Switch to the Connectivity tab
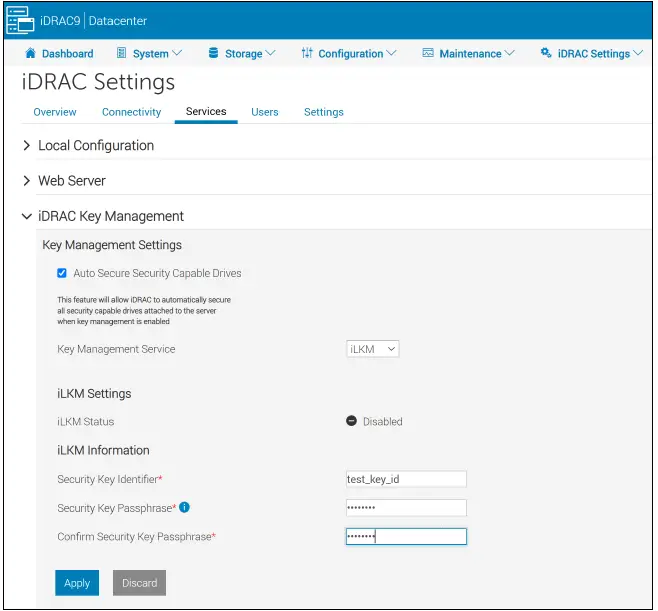 coord(131,112)
